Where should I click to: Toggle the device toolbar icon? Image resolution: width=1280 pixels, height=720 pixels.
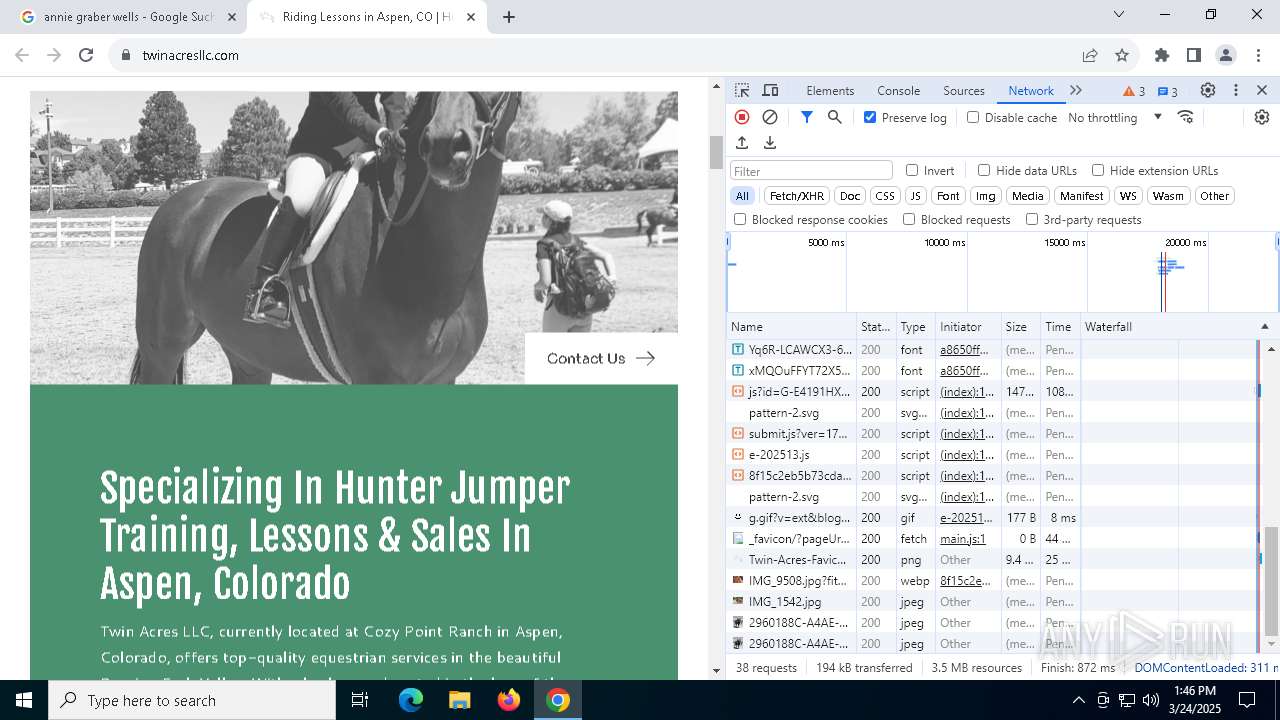click(x=770, y=90)
